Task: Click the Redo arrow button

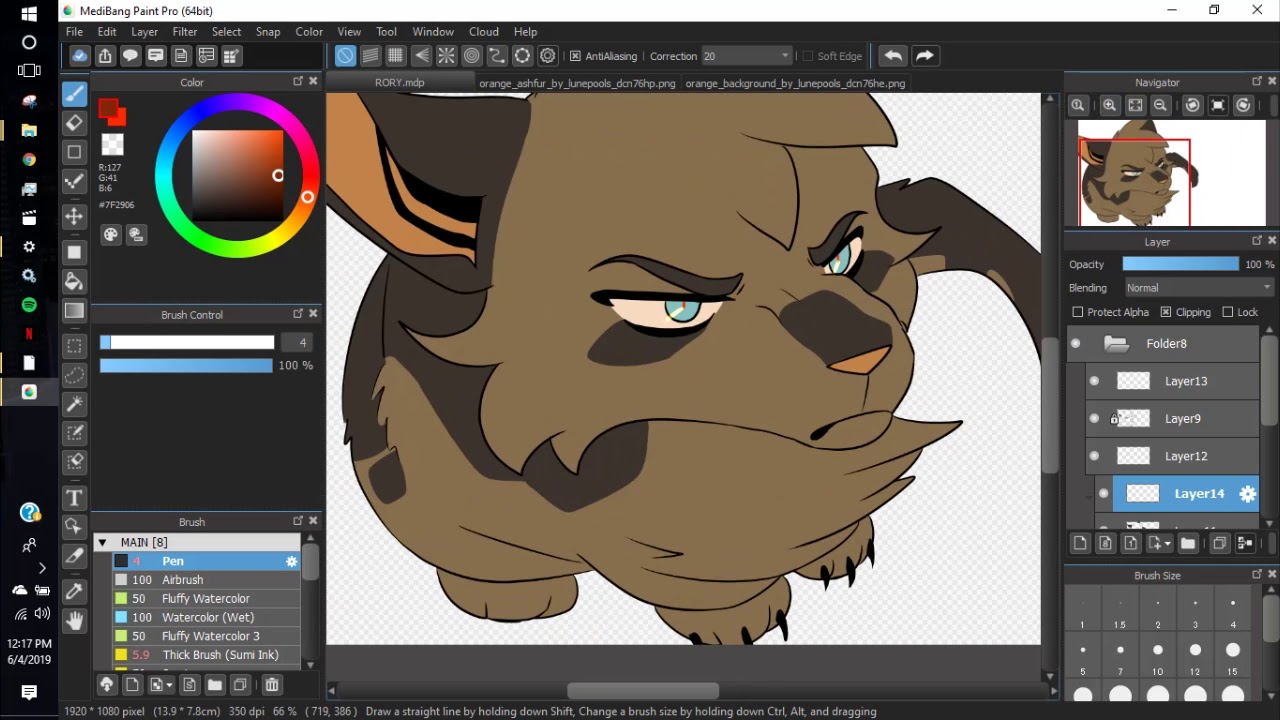Action: (x=925, y=56)
